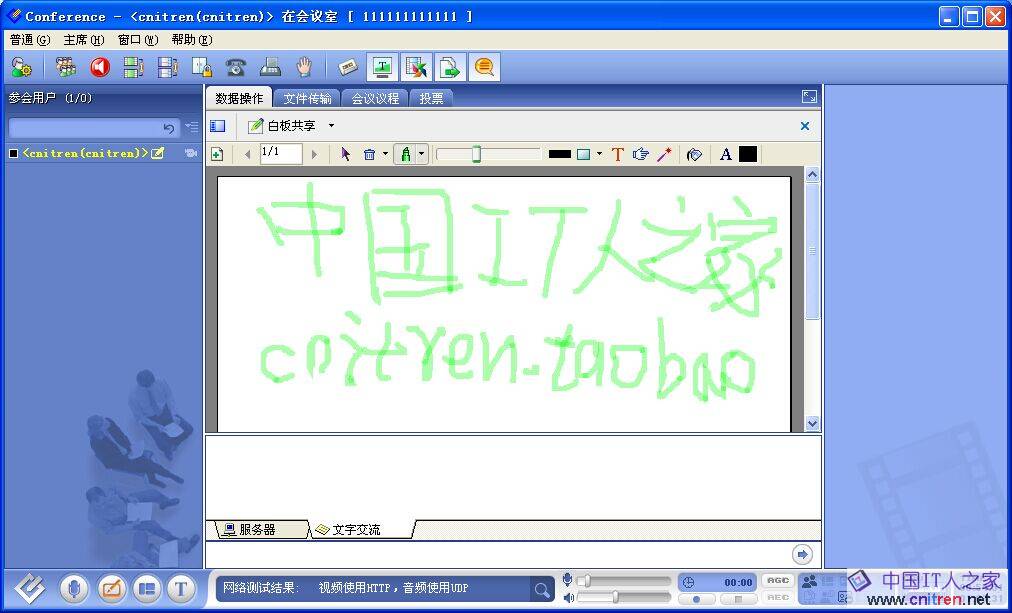Open the 投票 tab
Viewport: 1012px width, 613px height.
point(431,98)
